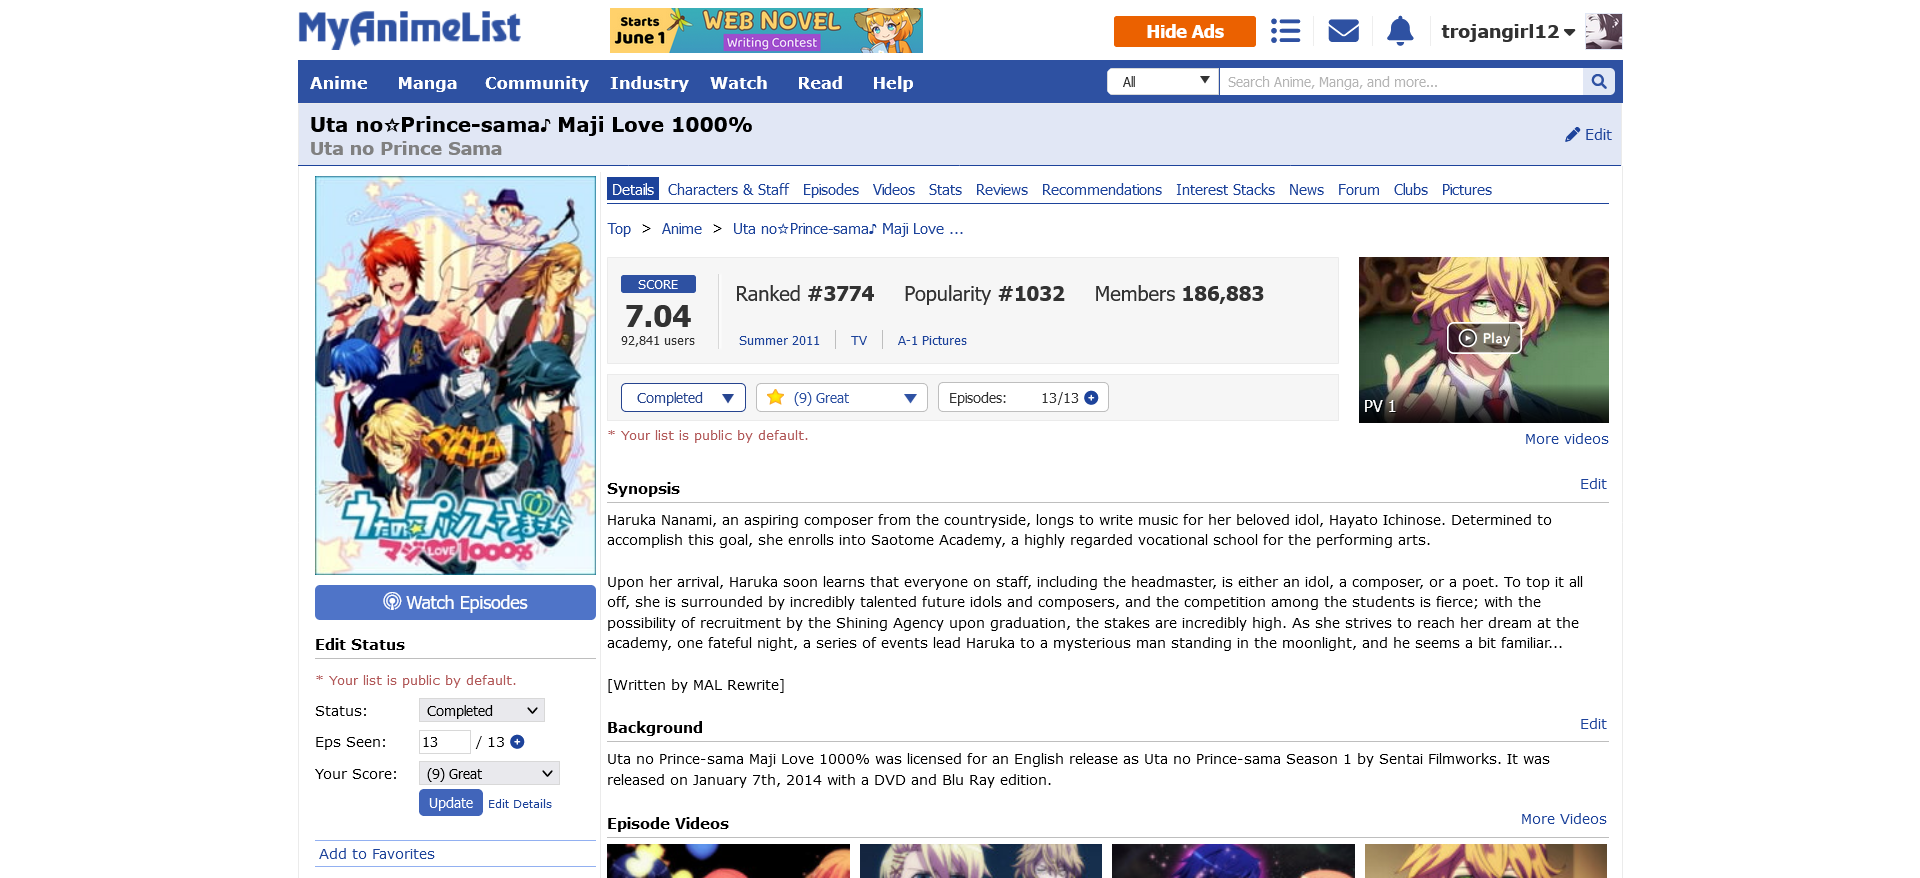Click the More videos link
1920x878 pixels.
[1567, 439]
